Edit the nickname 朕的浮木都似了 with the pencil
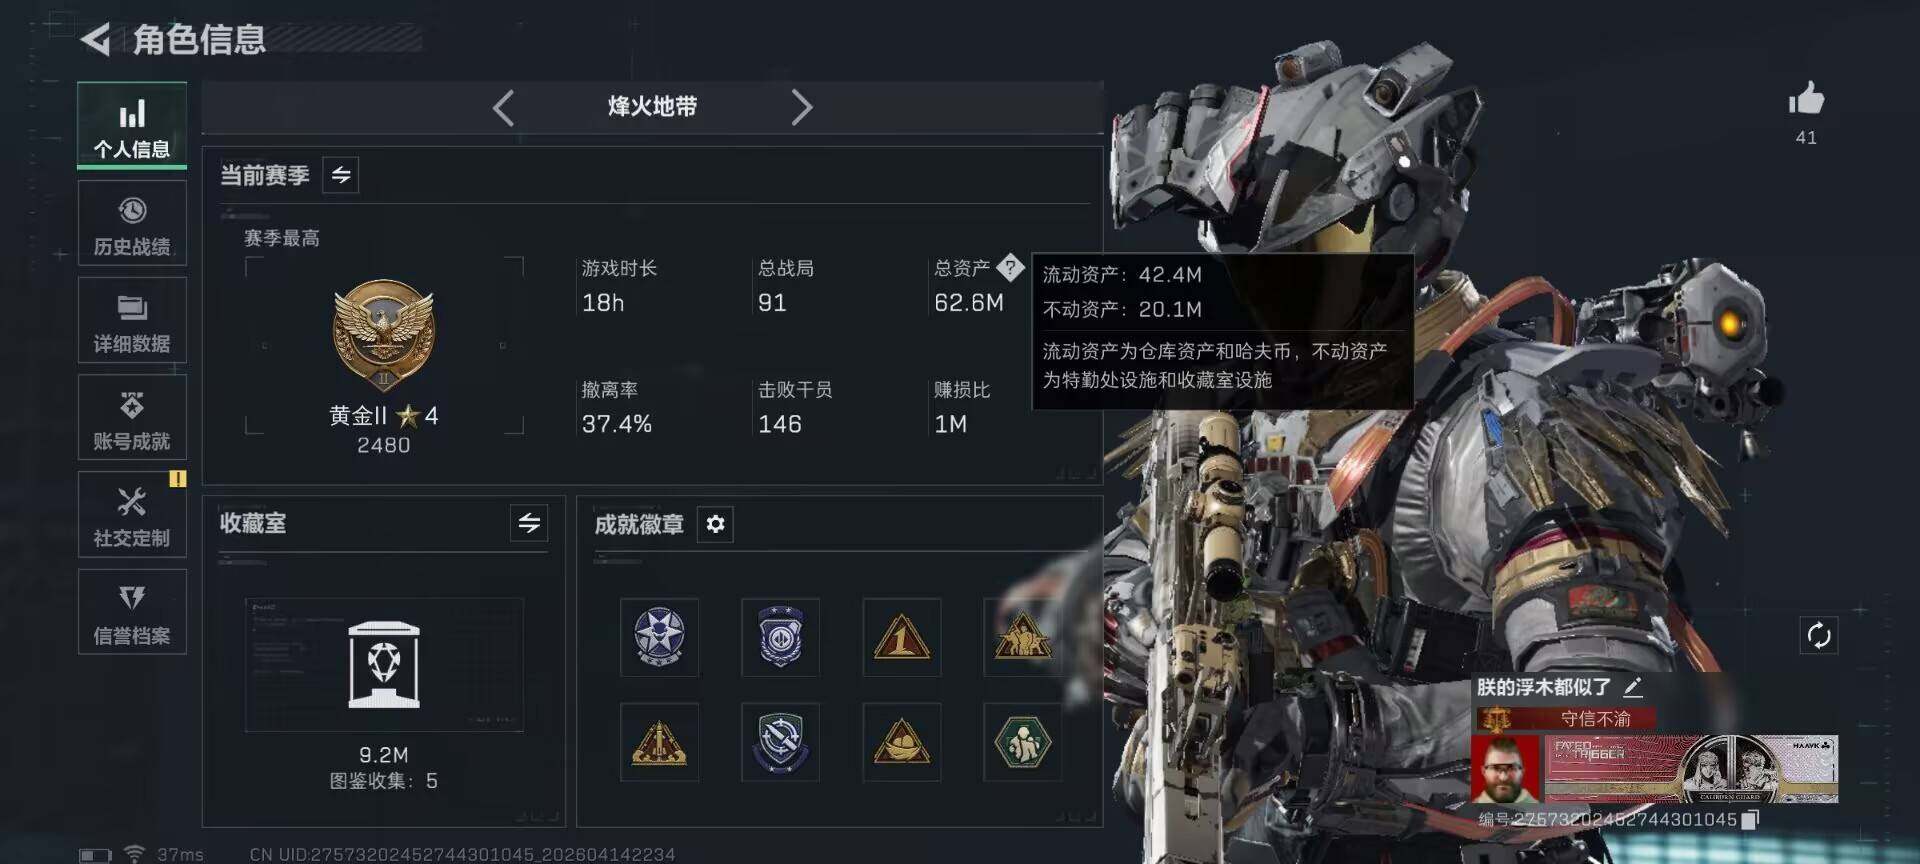 click(1633, 687)
